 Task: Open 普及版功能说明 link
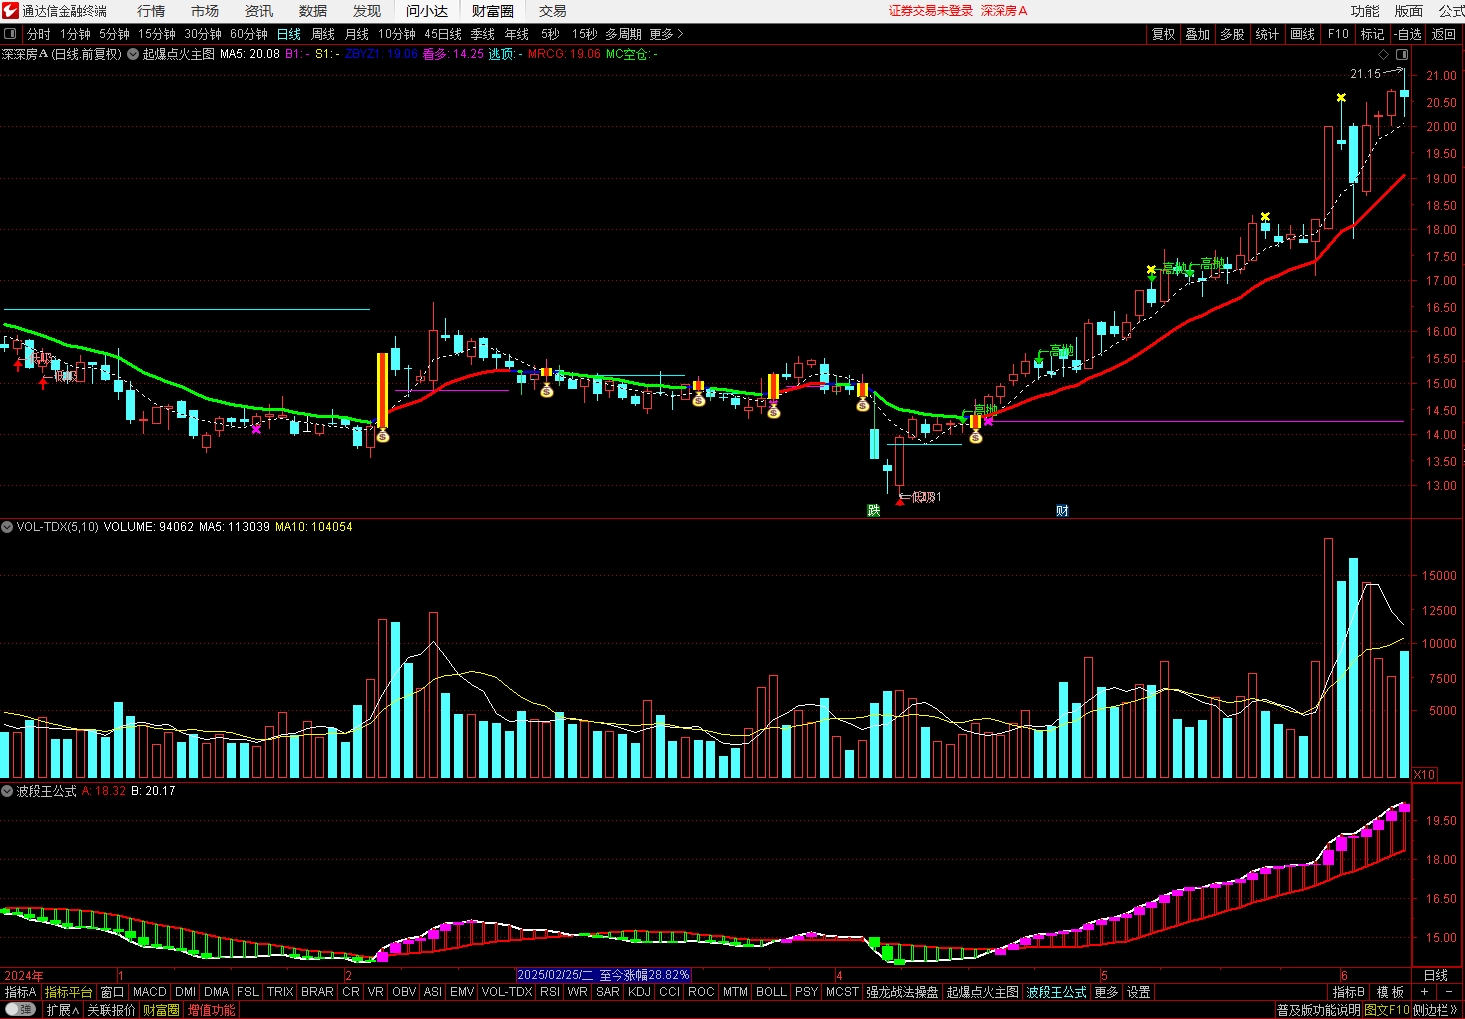click(1318, 1010)
